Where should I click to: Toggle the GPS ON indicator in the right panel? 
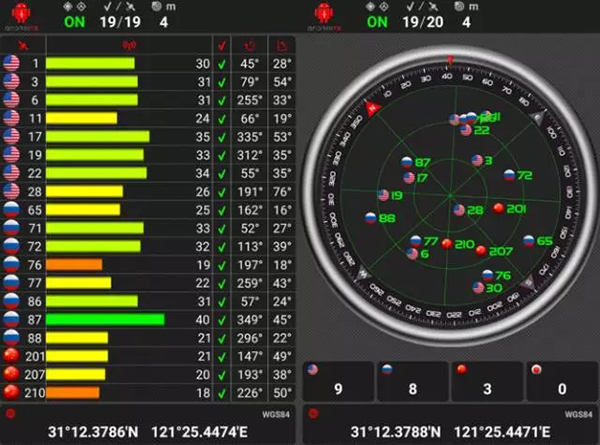click(377, 20)
